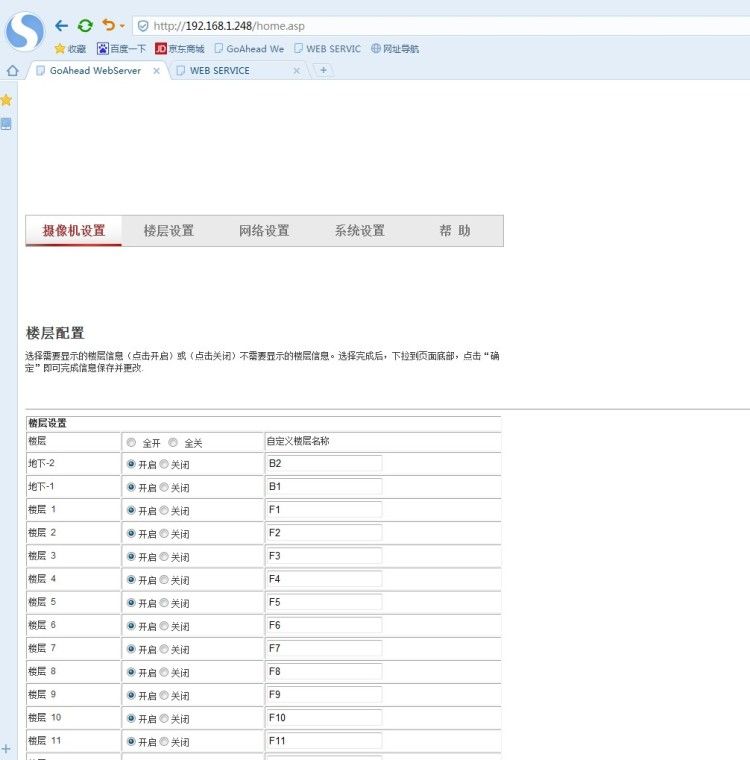Image resolution: width=750 pixels, height=760 pixels.
Task: Click the F6 floor name field
Action: (x=324, y=625)
